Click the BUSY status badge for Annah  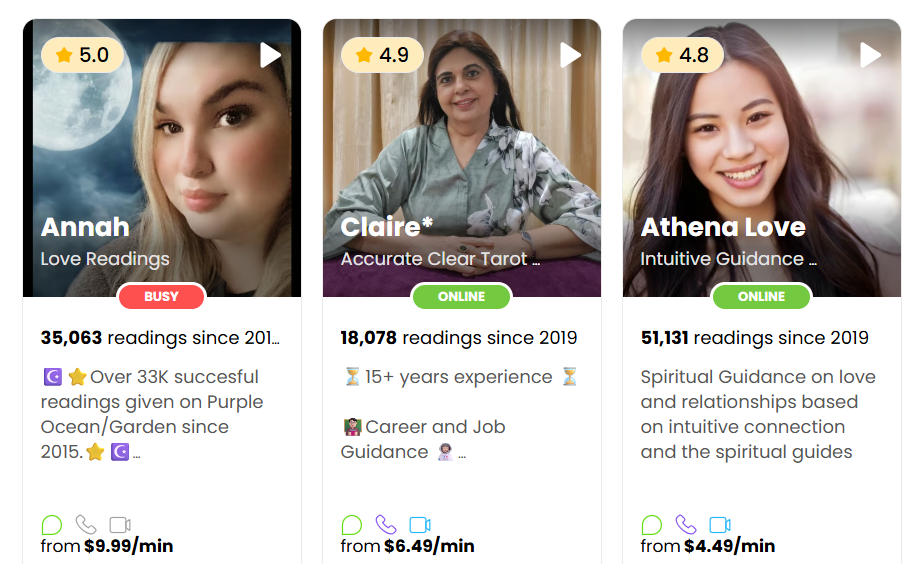point(162,296)
